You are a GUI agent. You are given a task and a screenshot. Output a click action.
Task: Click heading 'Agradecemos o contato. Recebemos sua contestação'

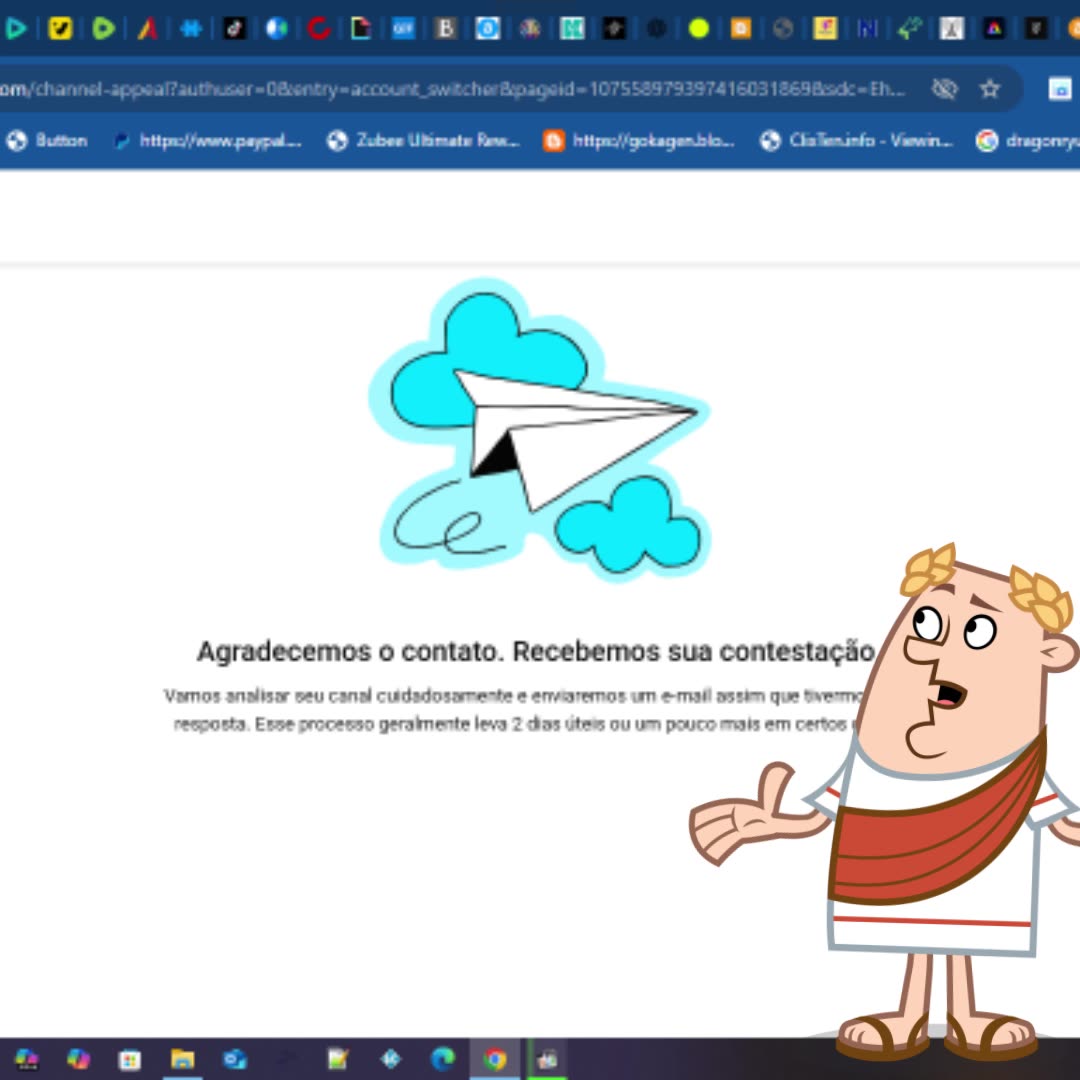tap(536, 651)
